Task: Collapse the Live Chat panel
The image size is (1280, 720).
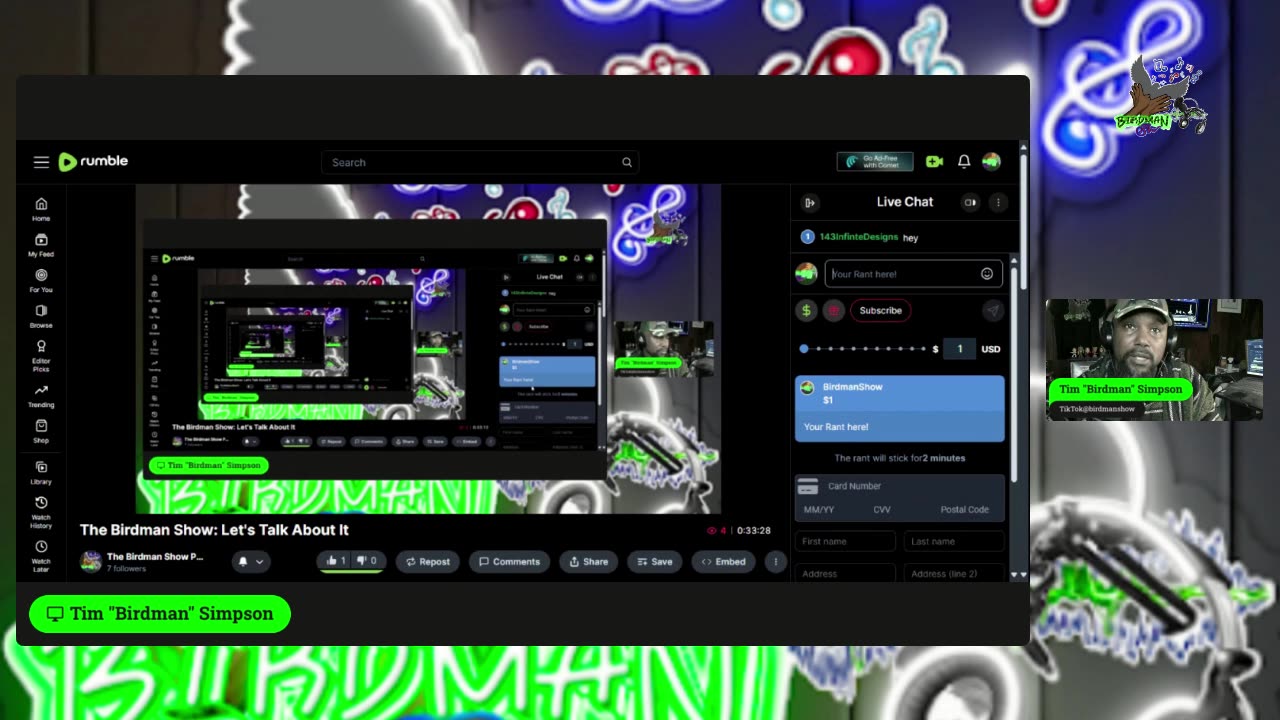Action: [x=811, y=202]
